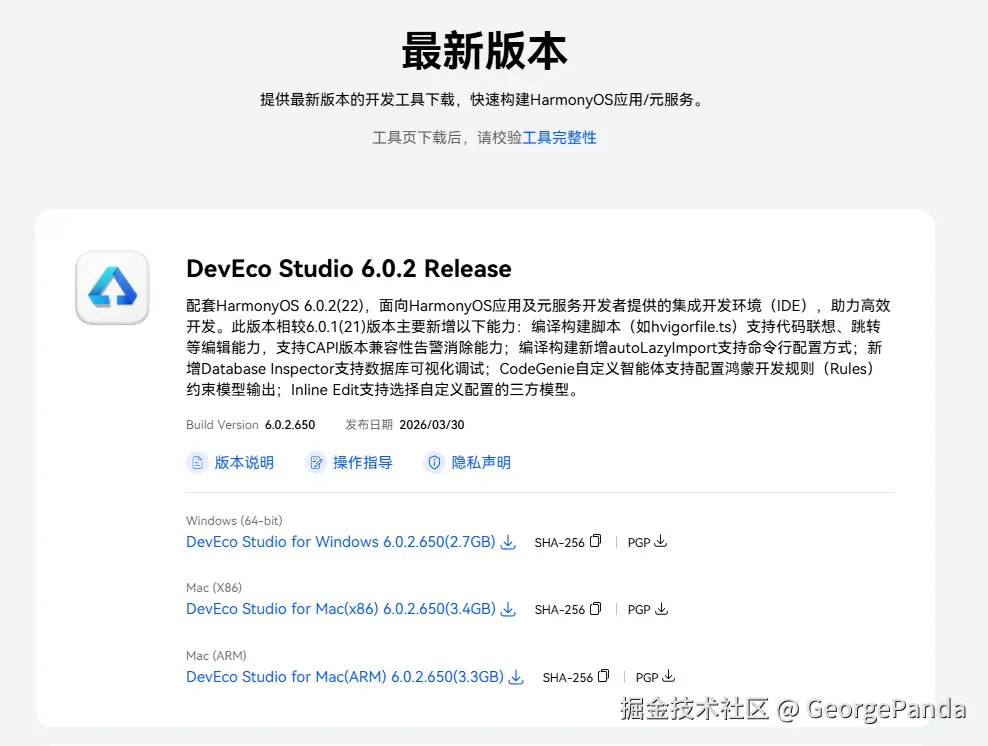Click the 版本说明 document icon

tap(197, 462)
